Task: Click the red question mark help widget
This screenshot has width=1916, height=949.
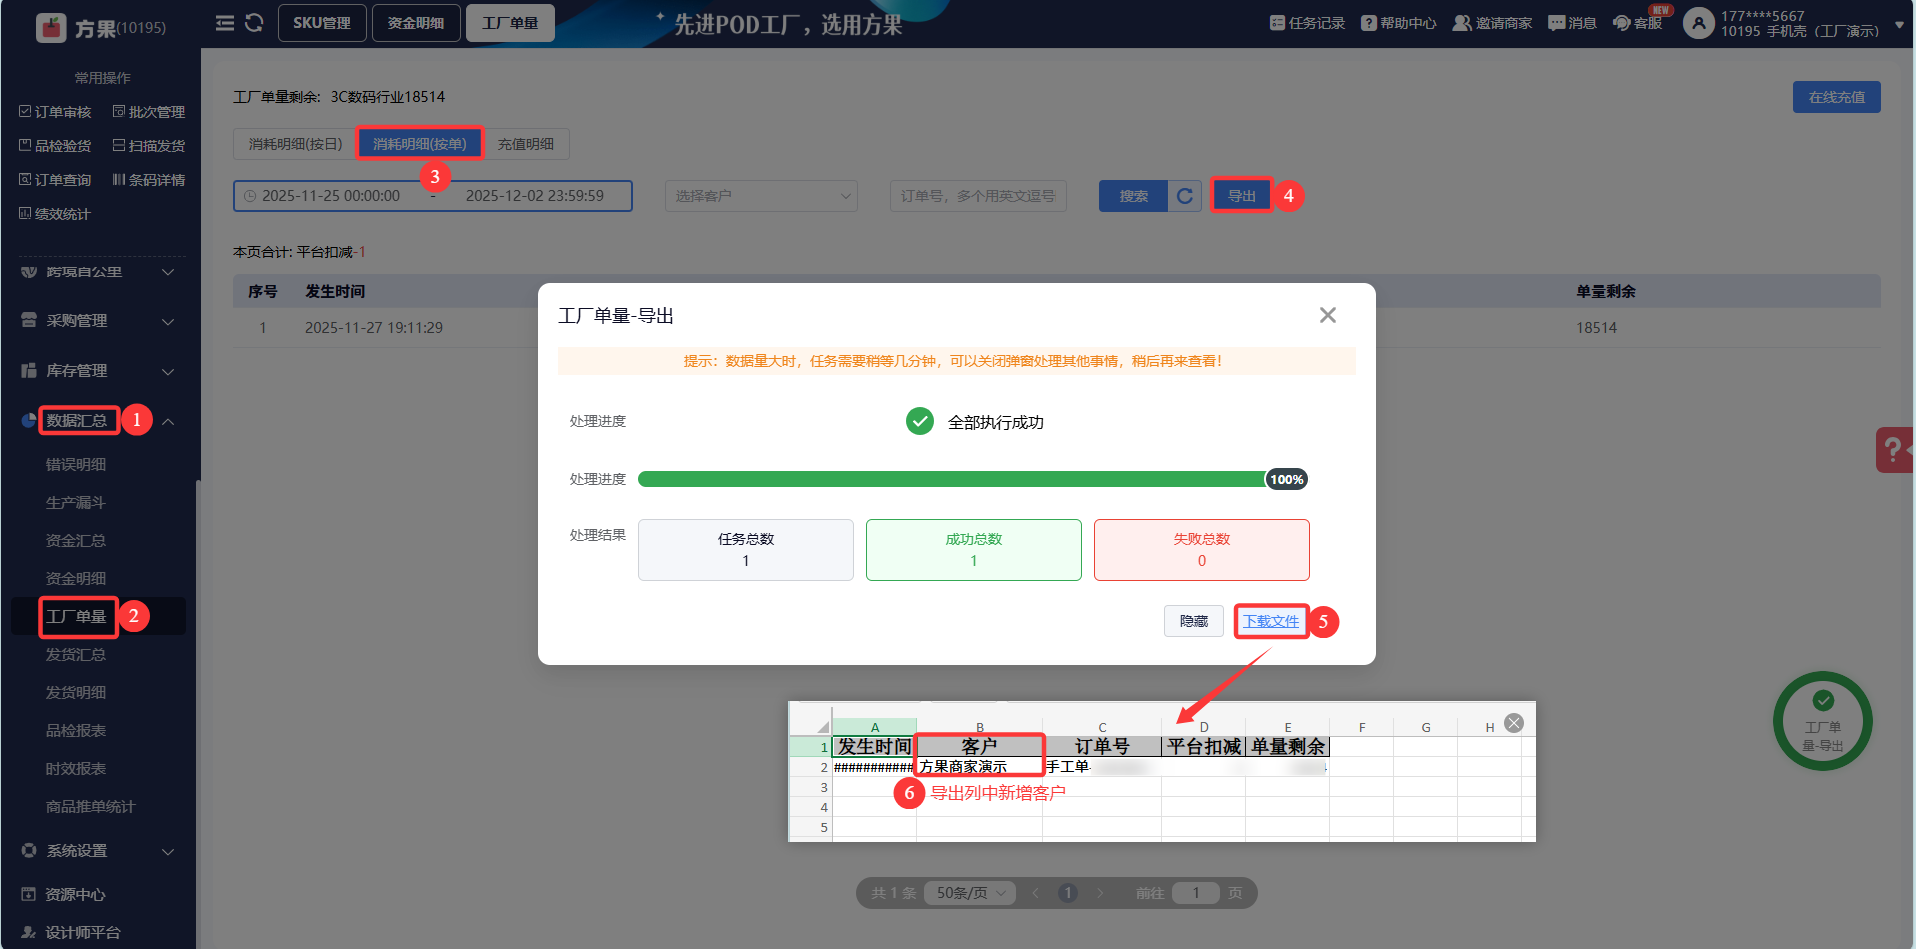Action: (x=1895, y=450)
